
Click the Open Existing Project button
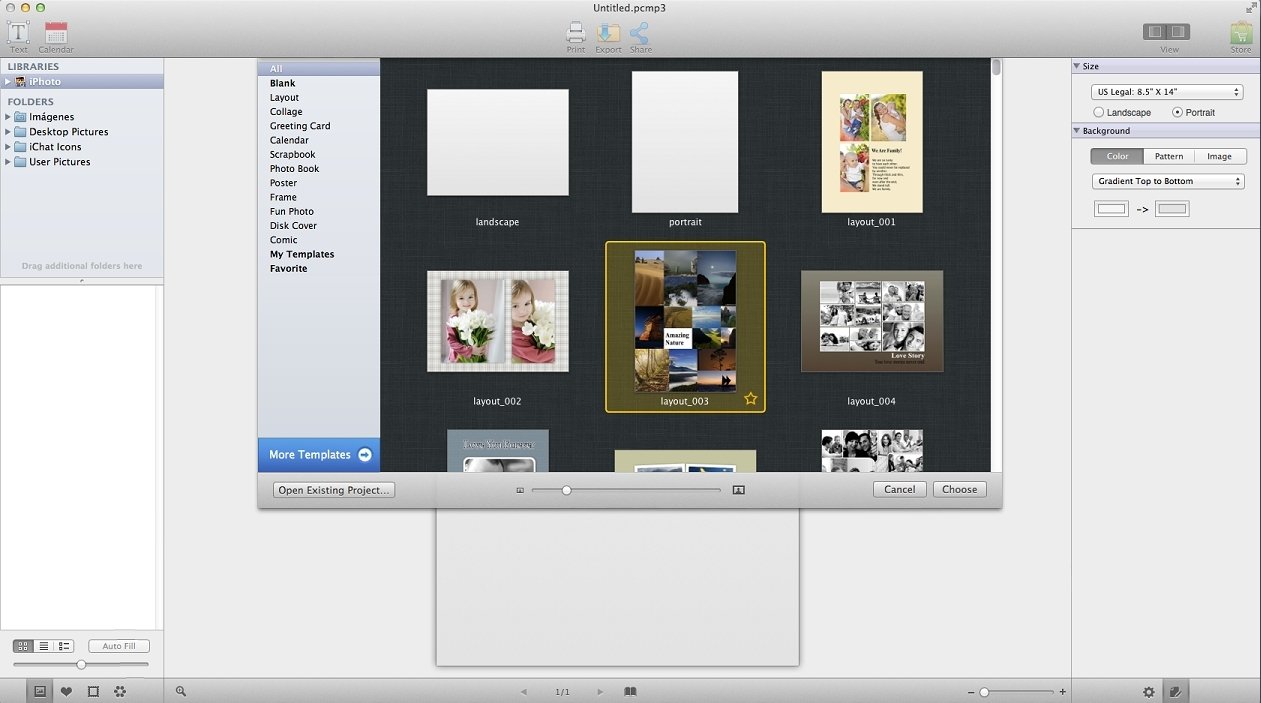click(x=333, y=489)
